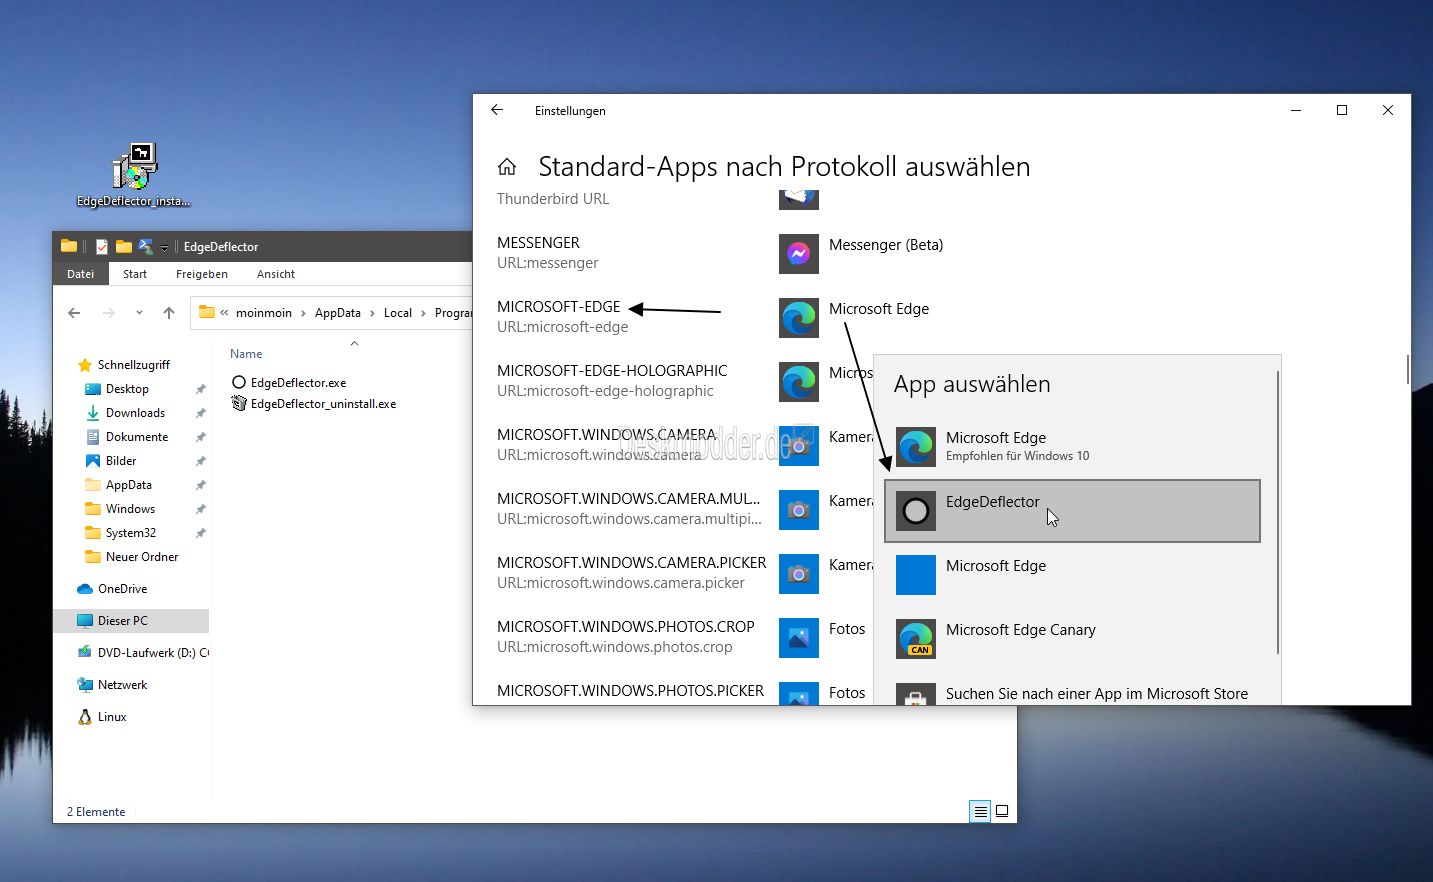Open OneDrive in navigation pane
The height and width of the screenshot is (882, 1433).
112,589
